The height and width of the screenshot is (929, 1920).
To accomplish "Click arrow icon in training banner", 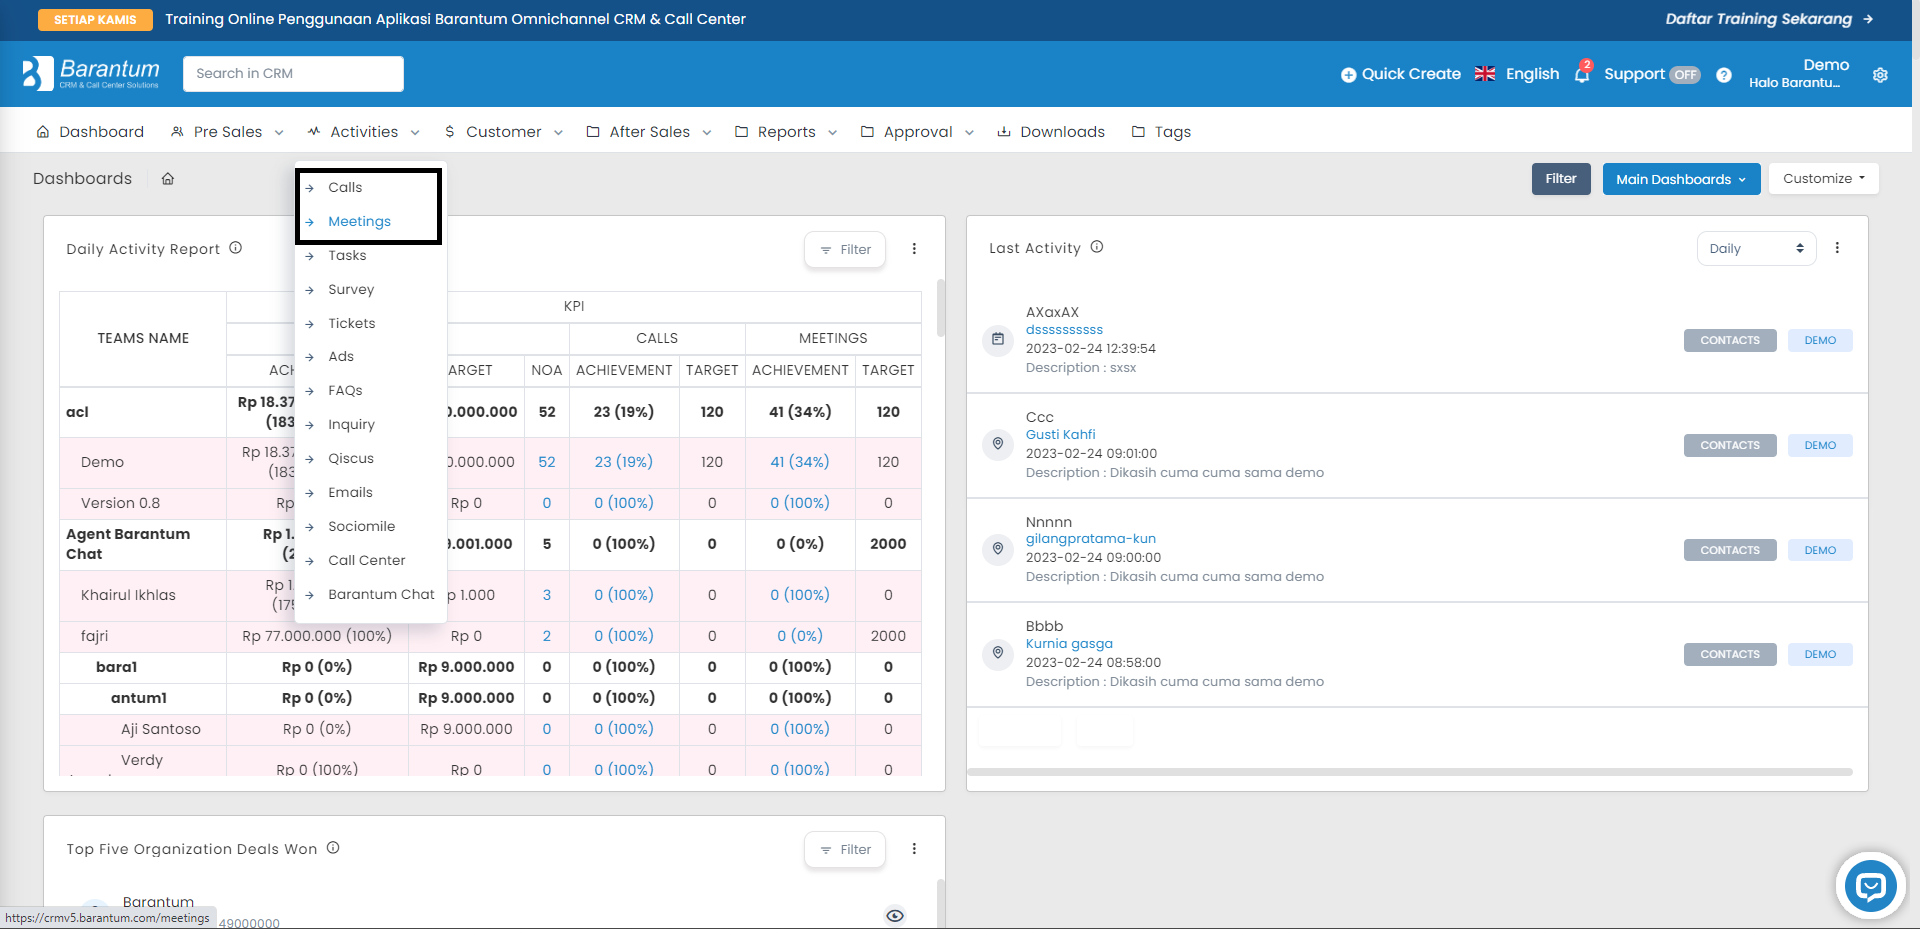I will point(1868,19).
